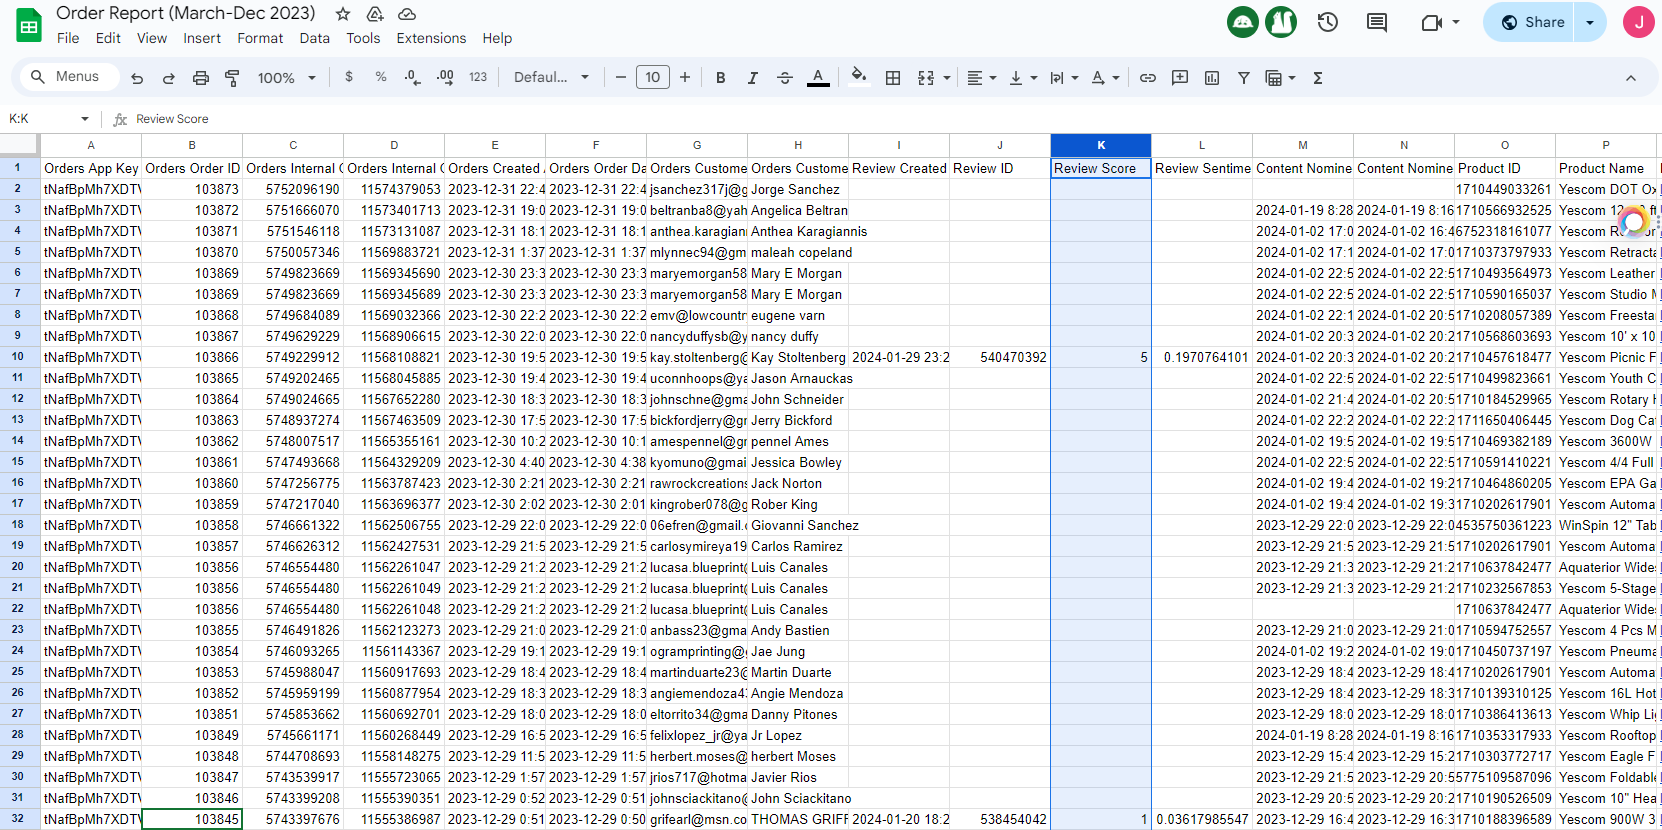
Task: Open the text color picker
Action: pos(818,77)
